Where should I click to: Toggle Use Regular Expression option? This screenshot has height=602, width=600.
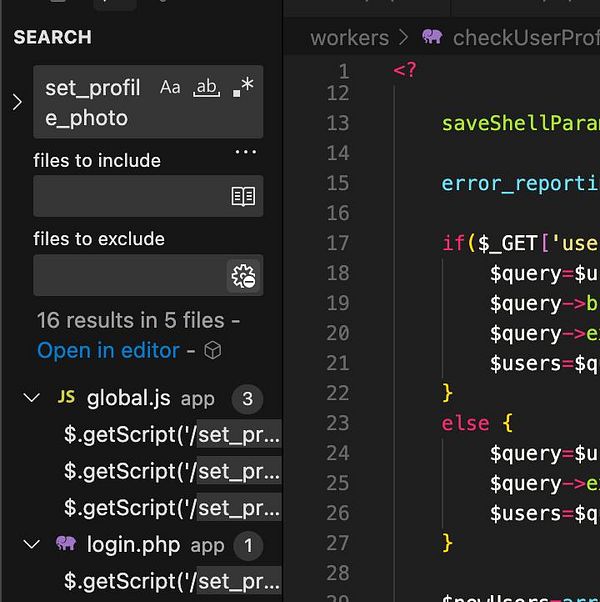click(243, 87)
